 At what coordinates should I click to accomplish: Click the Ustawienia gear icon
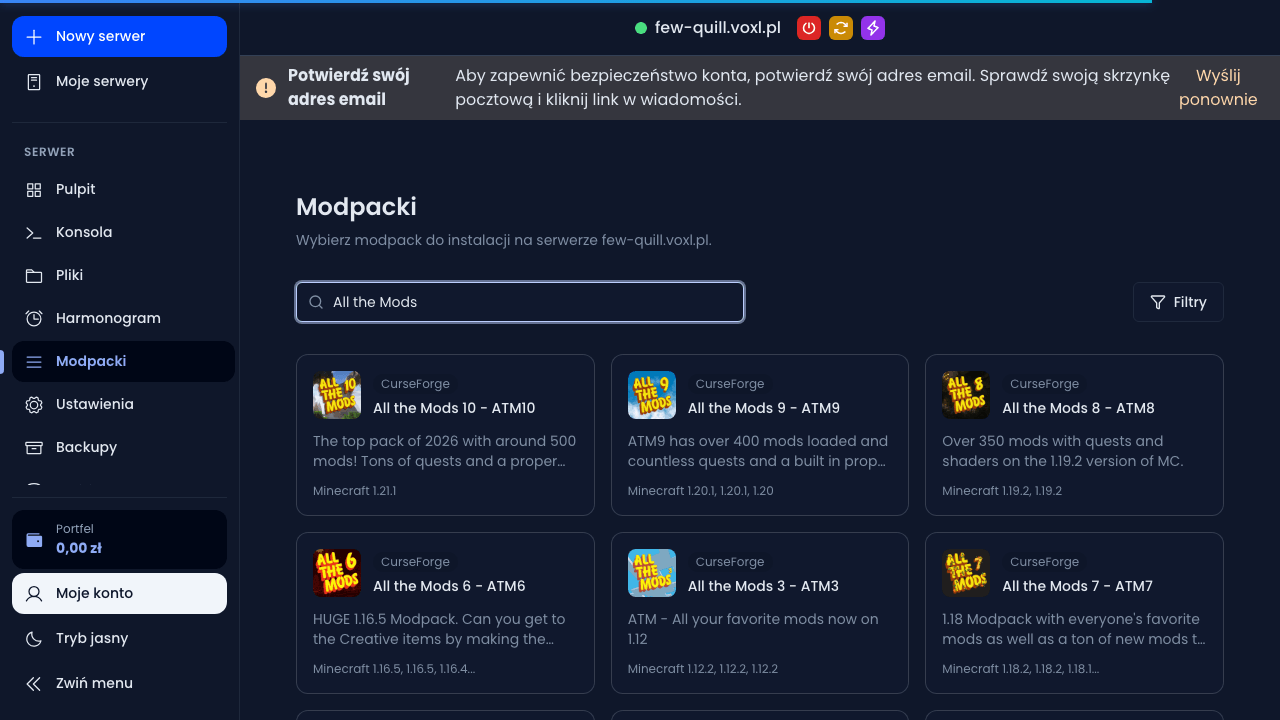(34, 405)
